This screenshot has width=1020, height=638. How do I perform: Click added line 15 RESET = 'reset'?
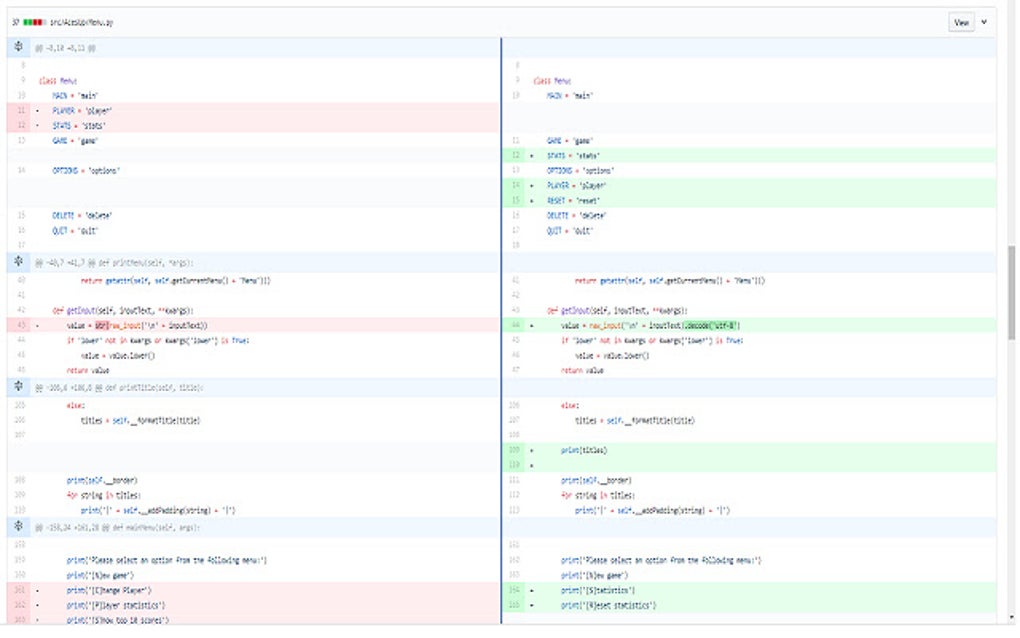click(x=573, y=201)
